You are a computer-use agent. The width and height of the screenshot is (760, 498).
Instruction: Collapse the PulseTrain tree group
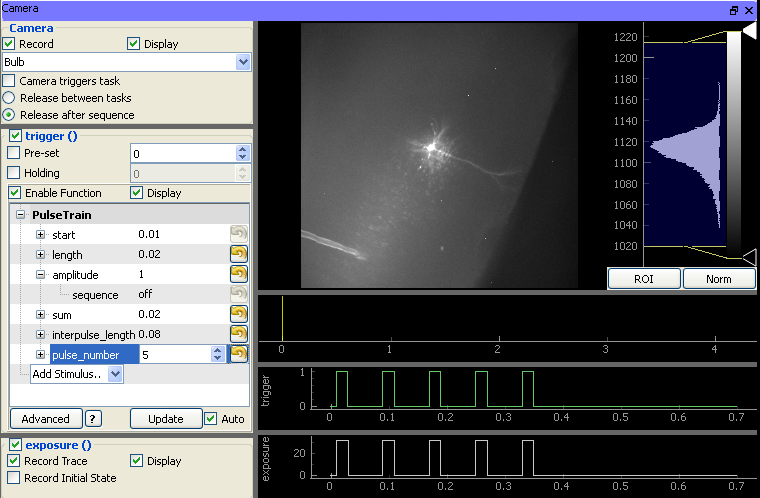pos(20,214)
